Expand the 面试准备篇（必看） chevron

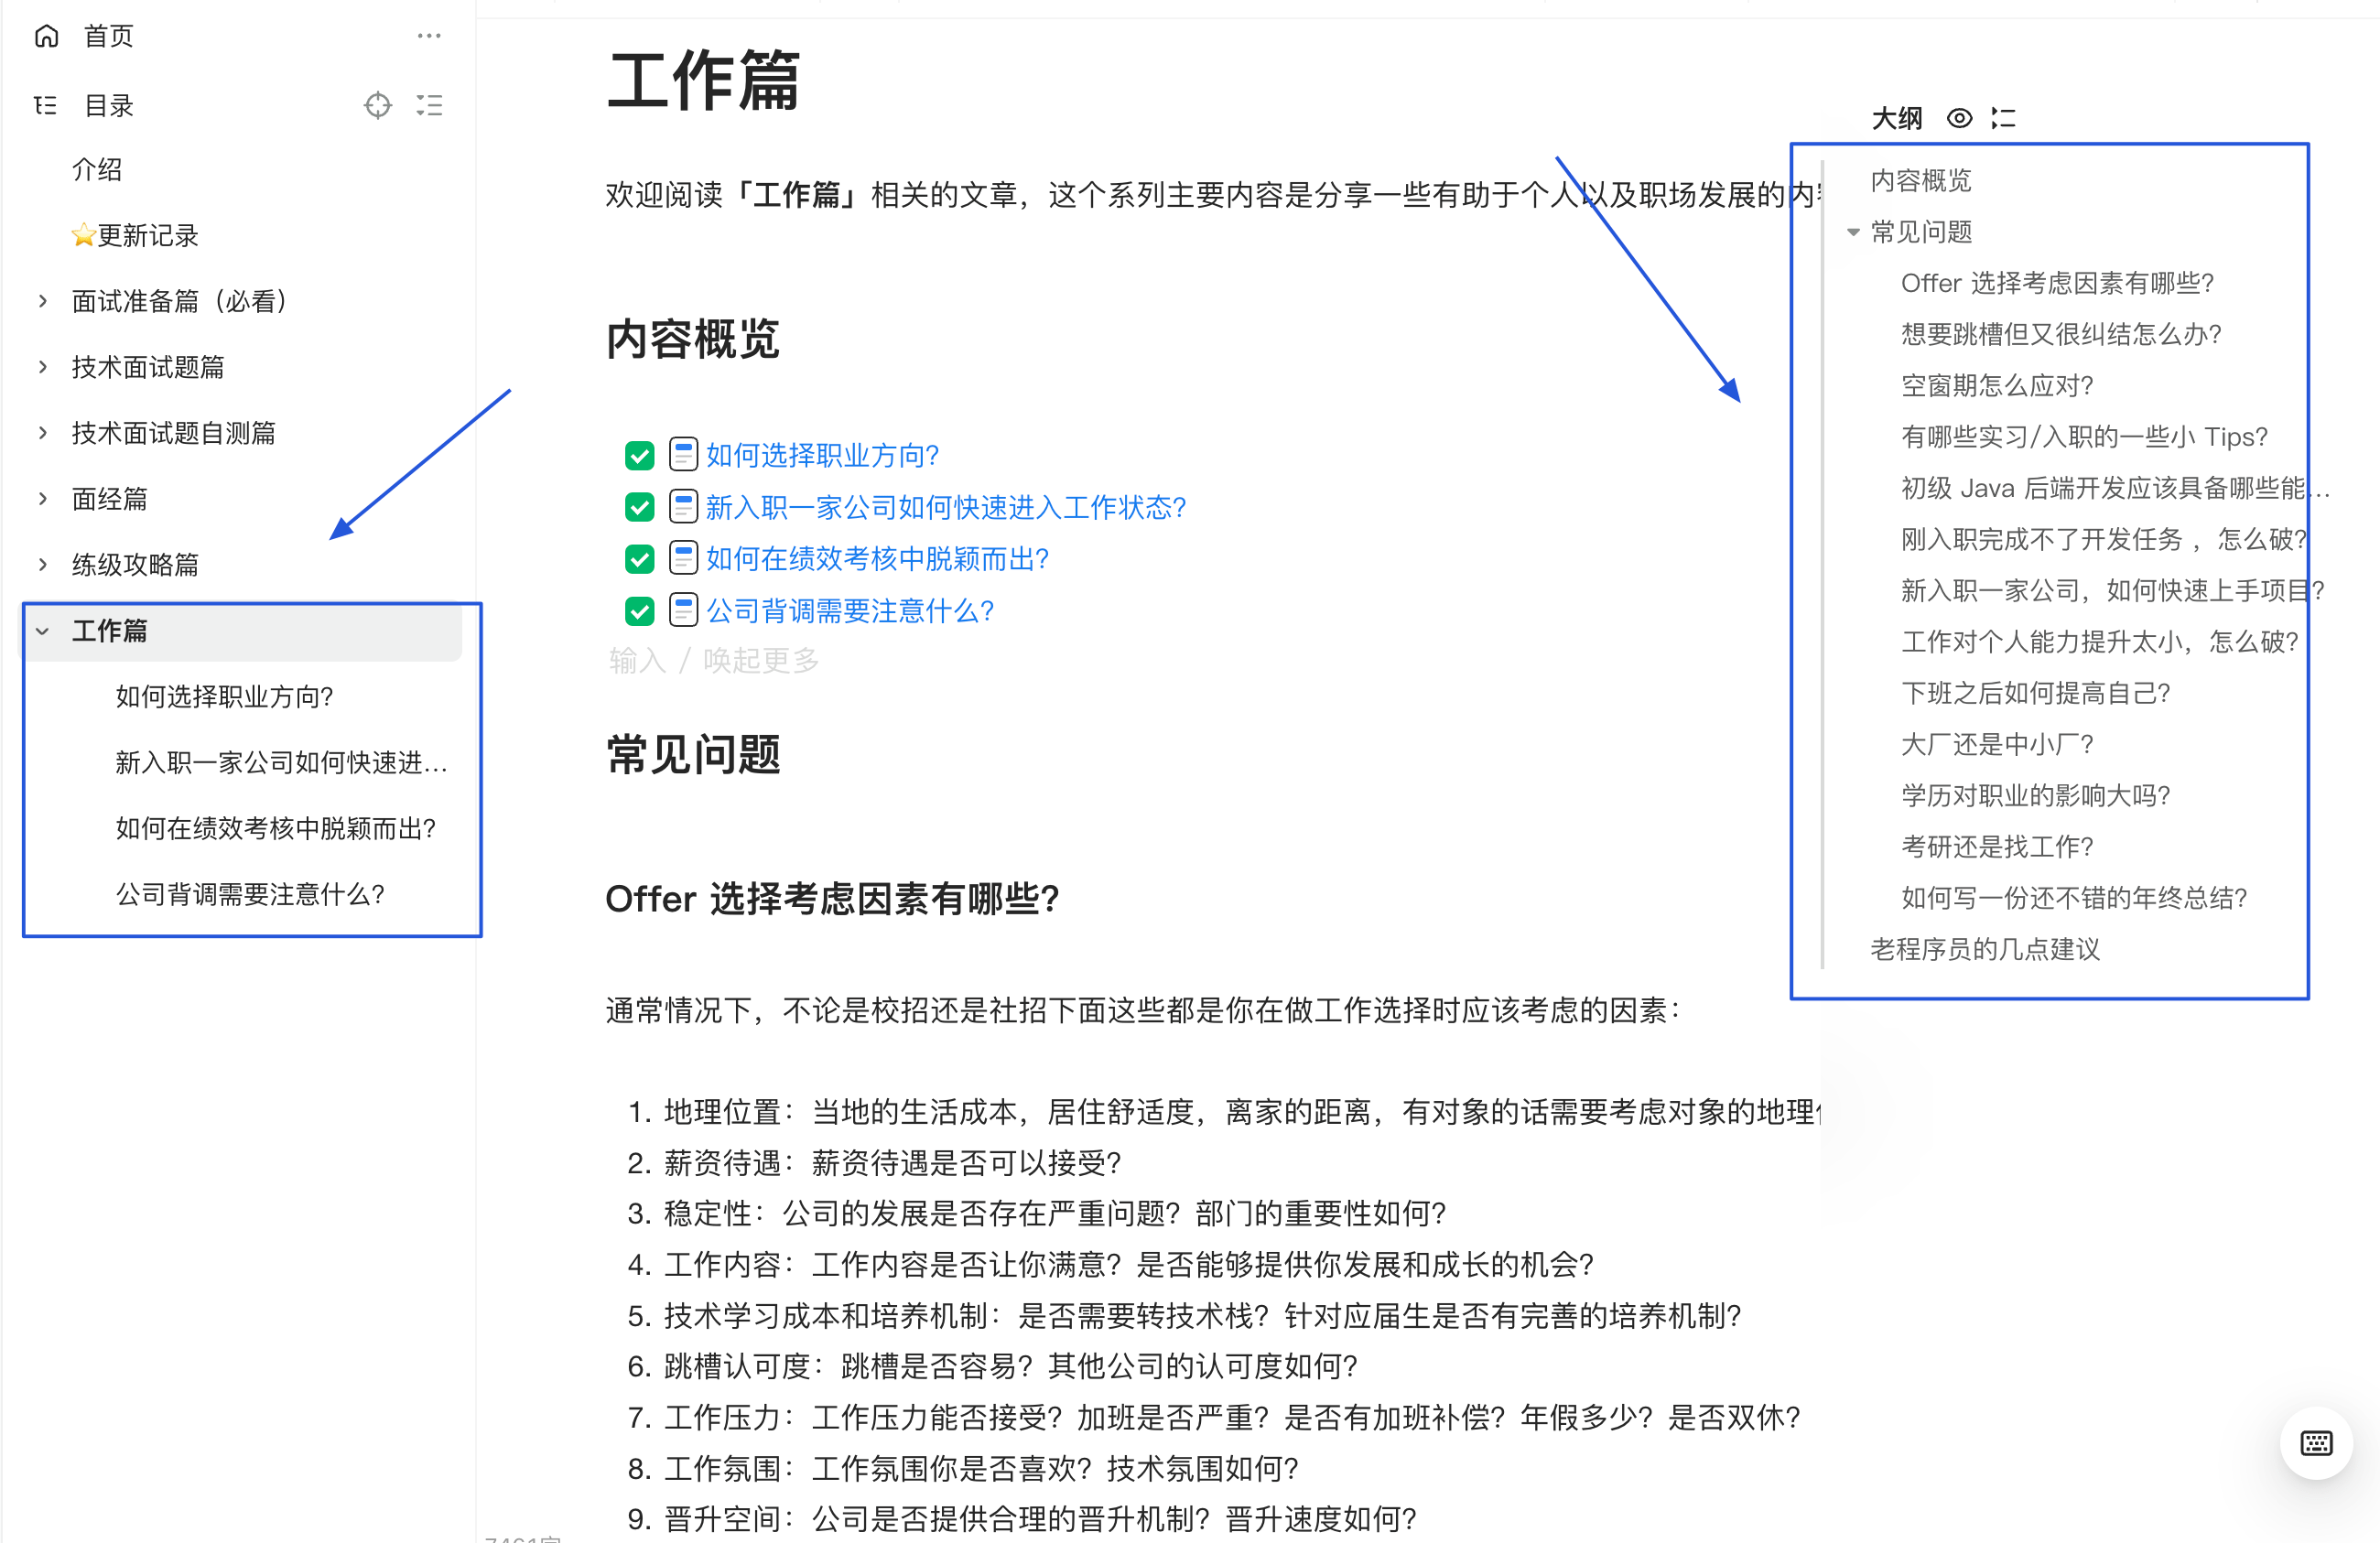click(42, 300)
